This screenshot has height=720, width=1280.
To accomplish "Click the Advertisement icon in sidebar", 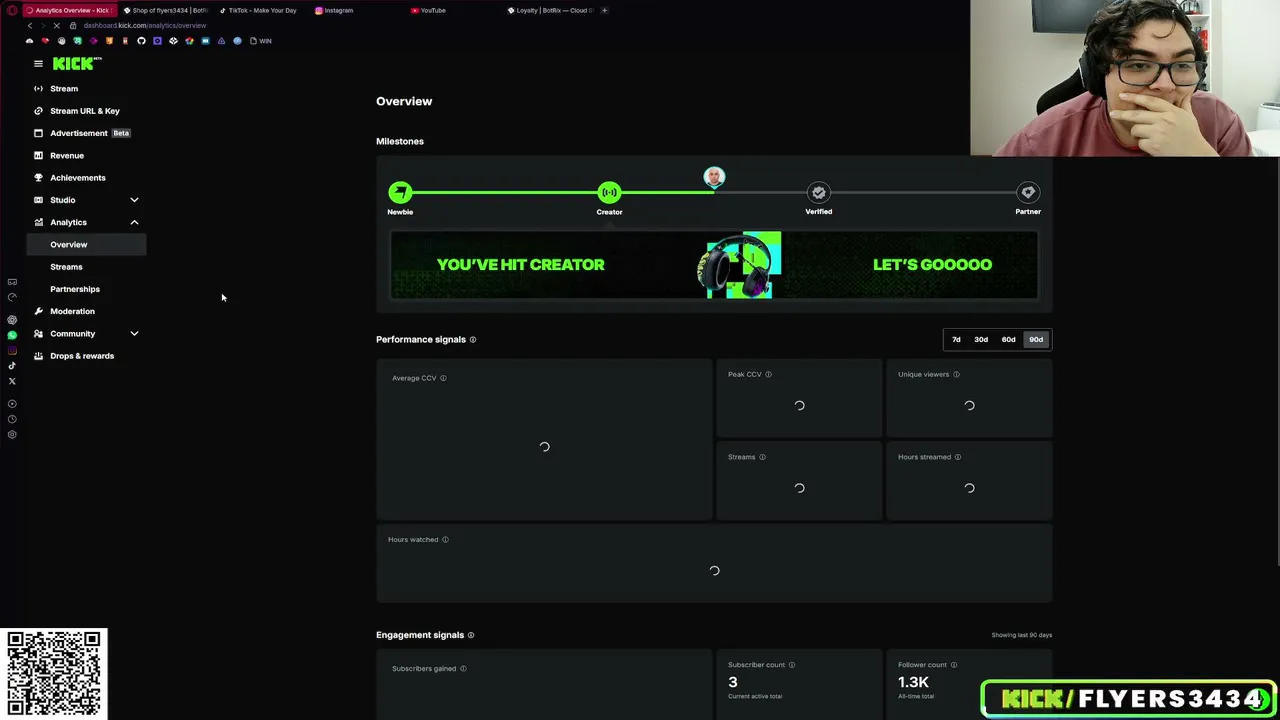I will pyautogui.click(x=38, y=133).
